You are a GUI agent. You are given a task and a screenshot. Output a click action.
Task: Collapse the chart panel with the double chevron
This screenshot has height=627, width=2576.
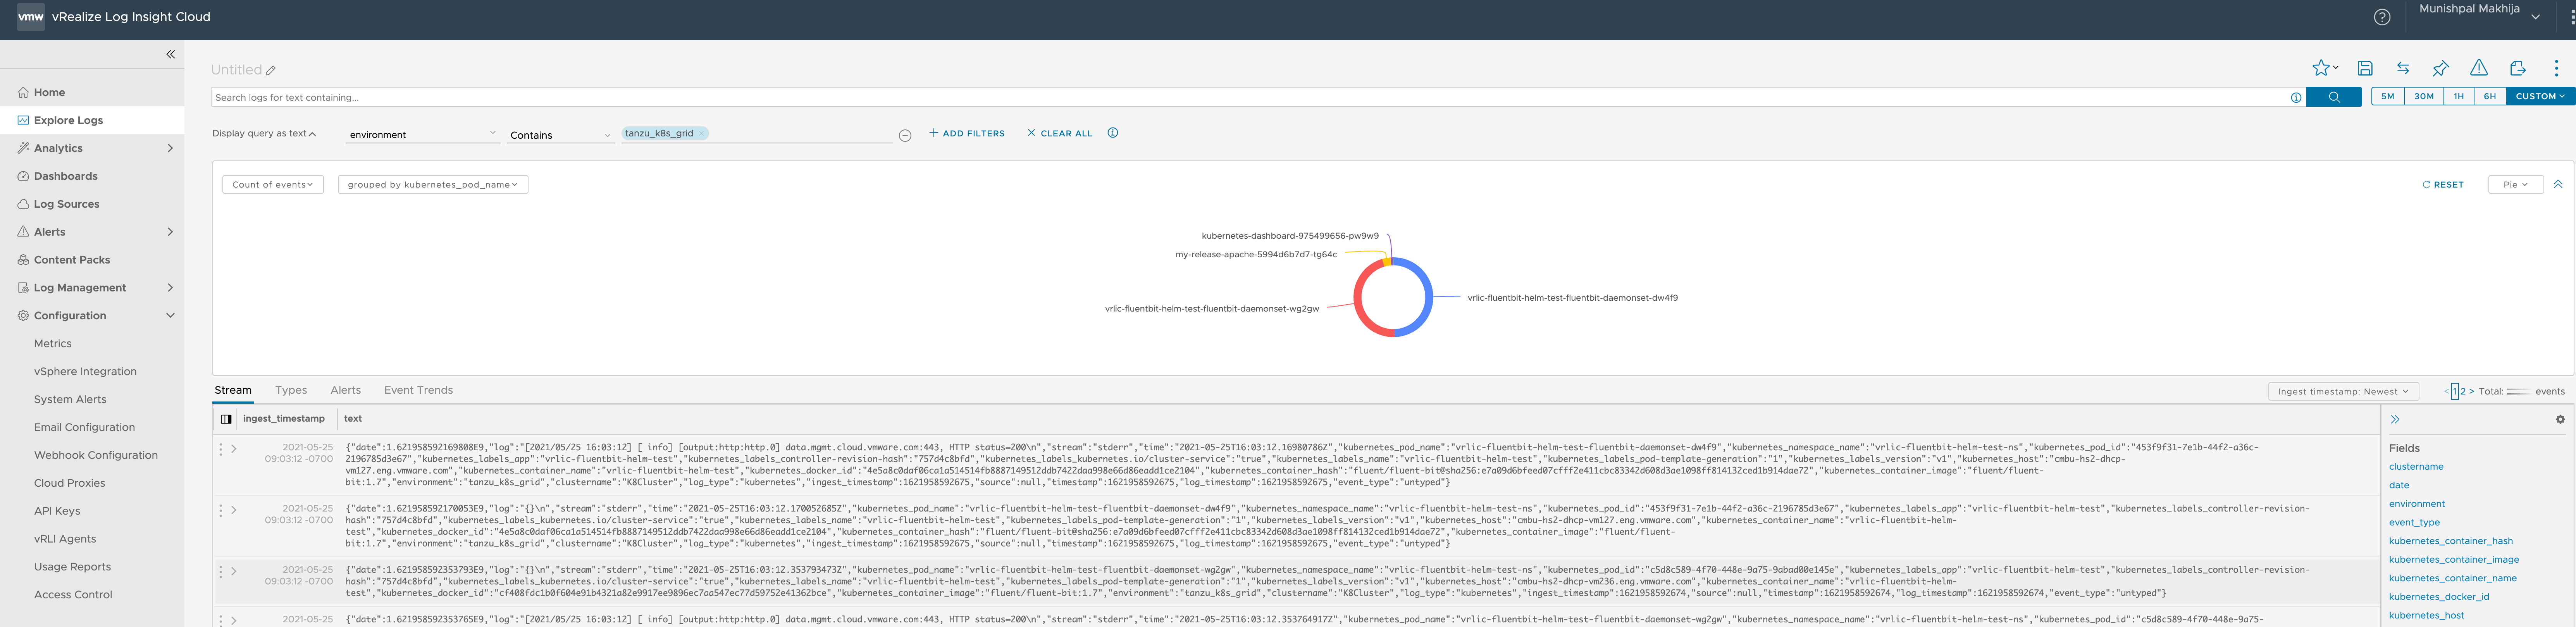[2558, 184]
